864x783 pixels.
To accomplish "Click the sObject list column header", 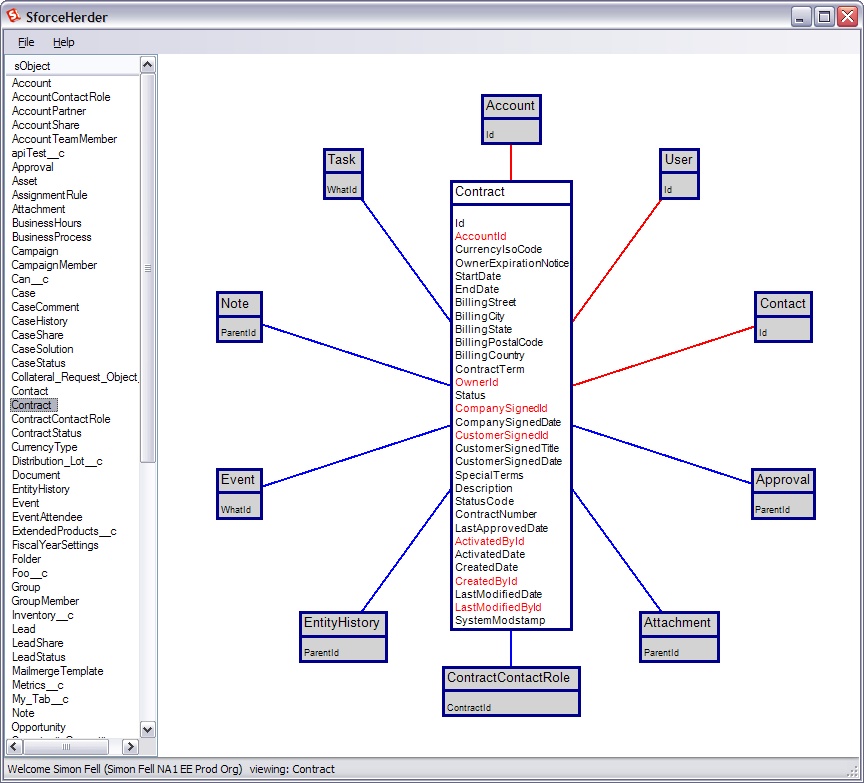I will [x=74, y=66].
